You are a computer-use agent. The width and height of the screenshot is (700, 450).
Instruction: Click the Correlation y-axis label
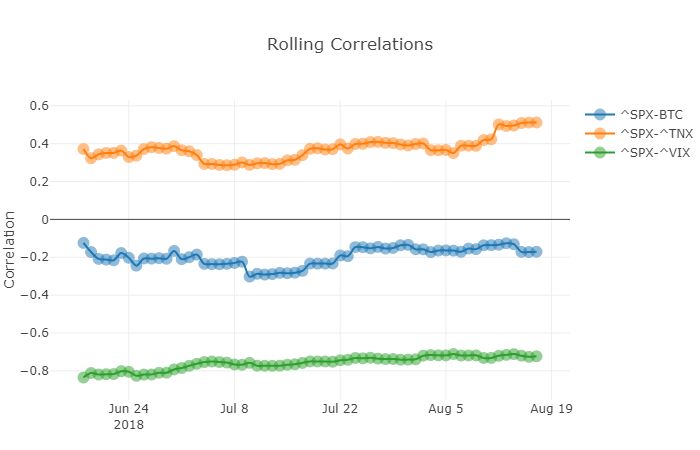coord(11,248)
